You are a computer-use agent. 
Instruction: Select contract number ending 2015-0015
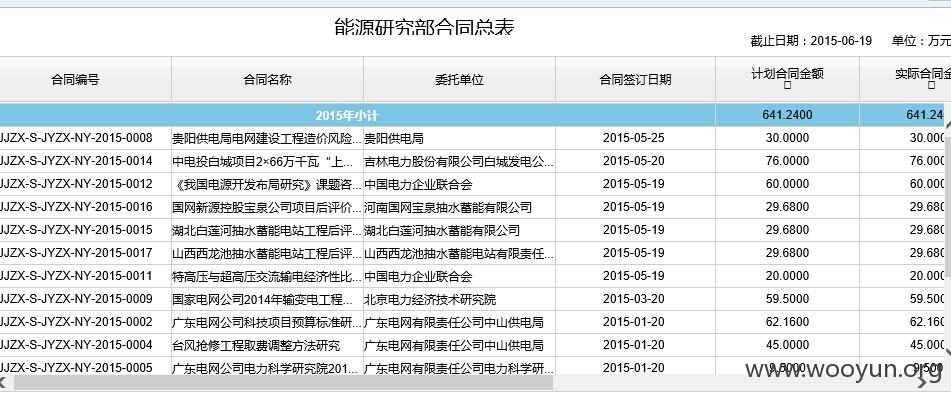(76, 231)
